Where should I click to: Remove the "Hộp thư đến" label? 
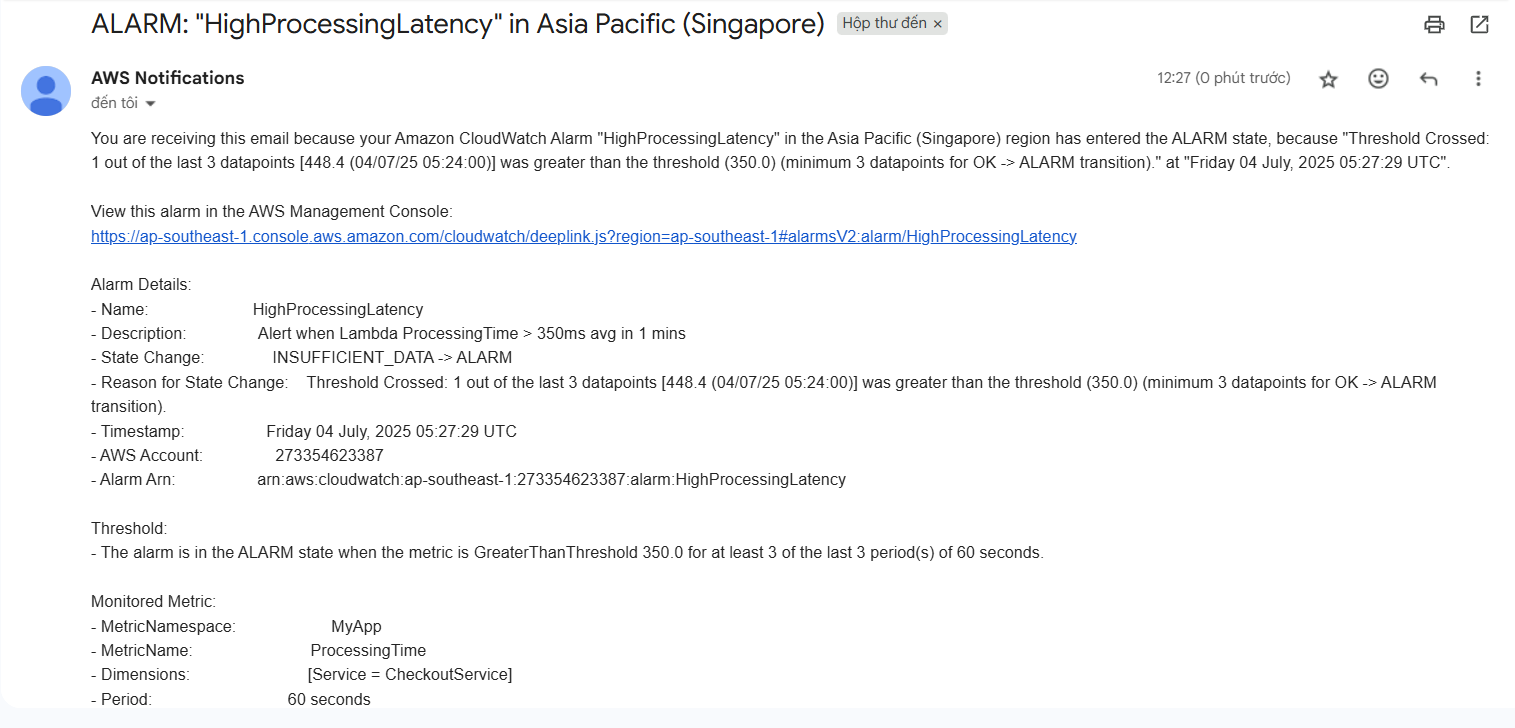tap(938, 24)
